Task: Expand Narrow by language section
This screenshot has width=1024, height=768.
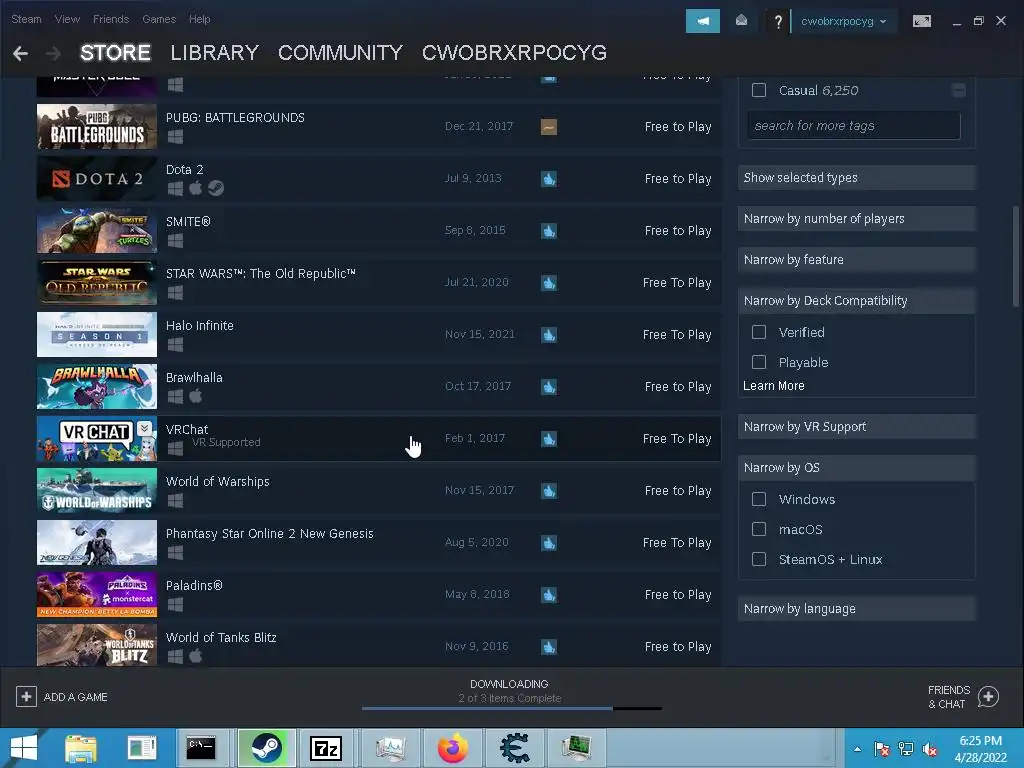Action: pos(857,609)
